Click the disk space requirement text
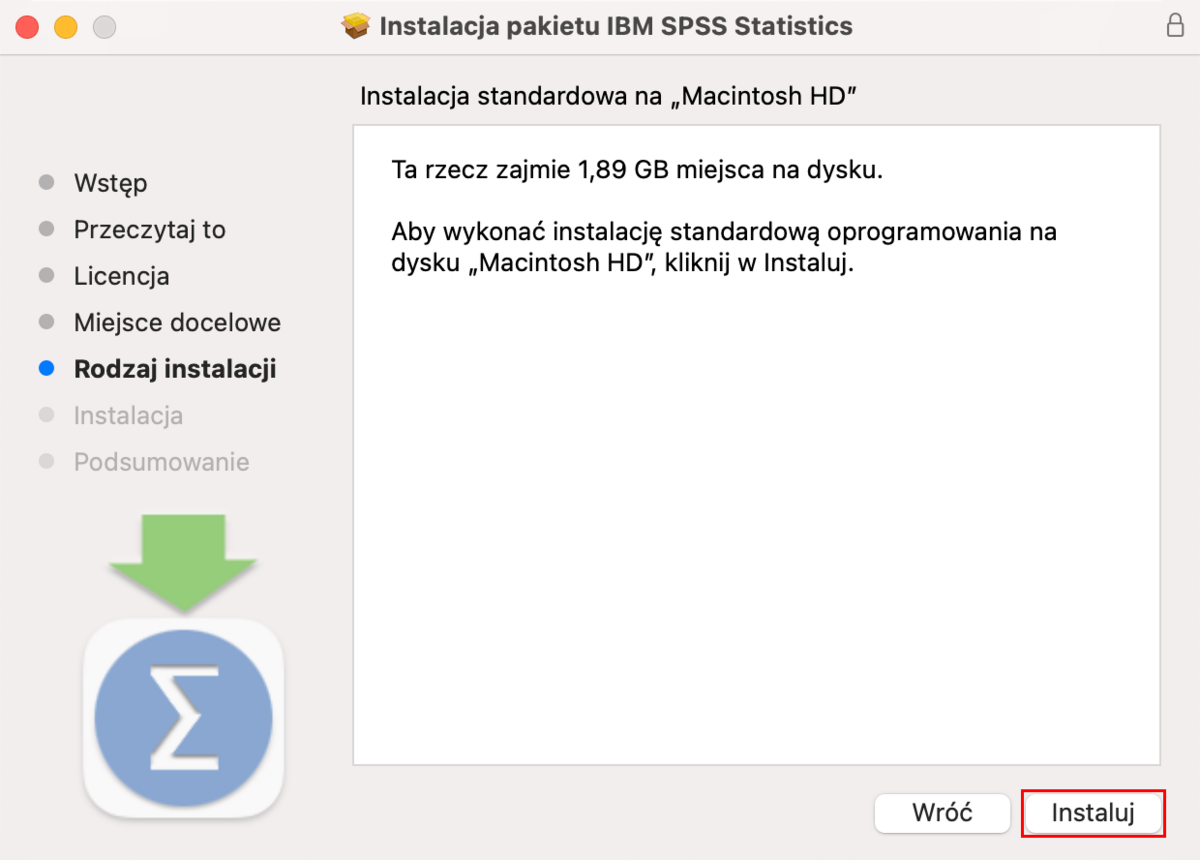Viewport: 1200px width, 860px height. (x=637, y=170)
